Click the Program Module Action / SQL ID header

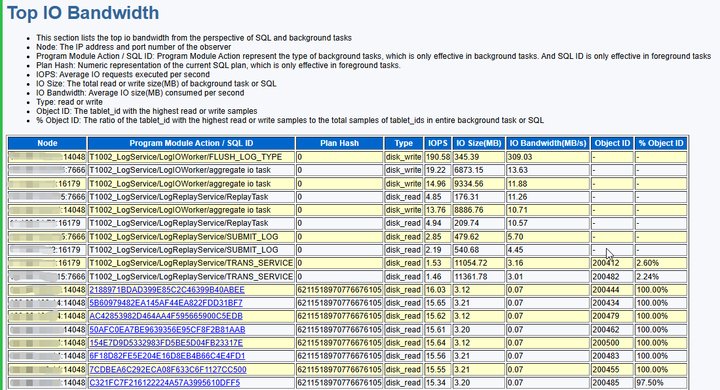pyautogui.click(x=191, y=143)
